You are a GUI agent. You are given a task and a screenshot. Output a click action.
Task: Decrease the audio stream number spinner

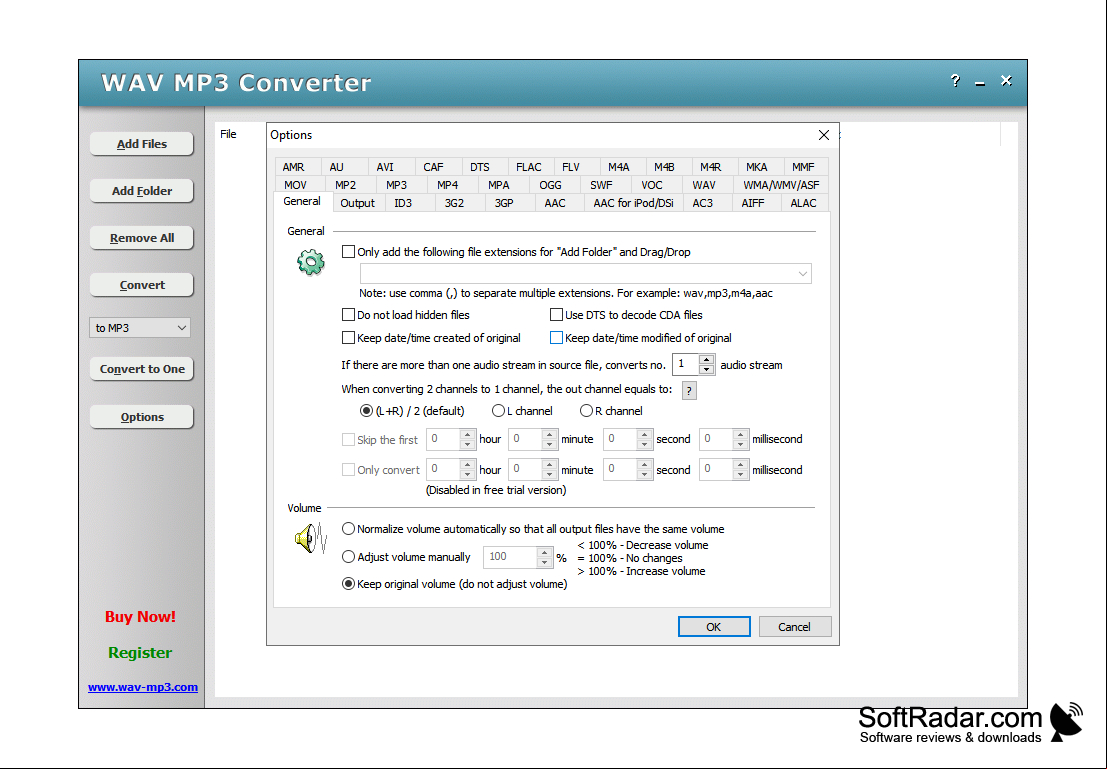point(706,369)
